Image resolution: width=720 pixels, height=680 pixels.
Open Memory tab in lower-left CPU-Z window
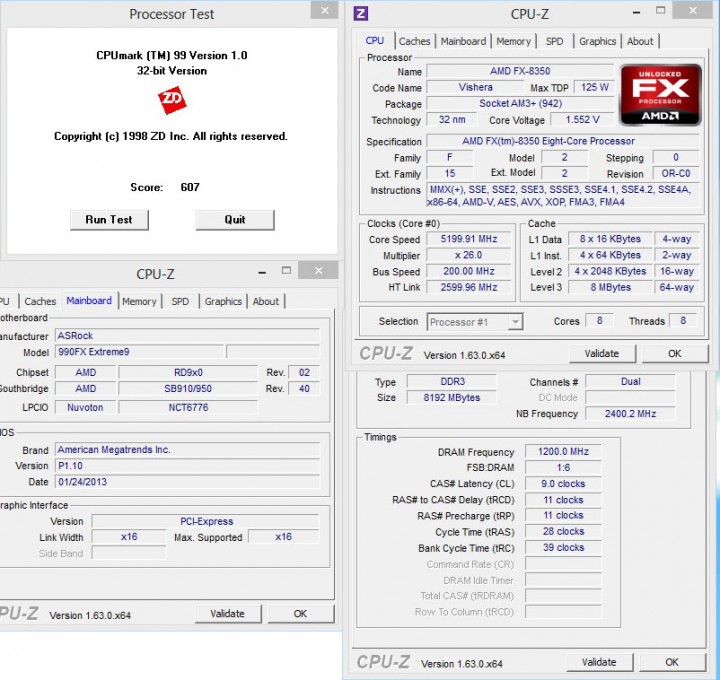pos(139,301)
